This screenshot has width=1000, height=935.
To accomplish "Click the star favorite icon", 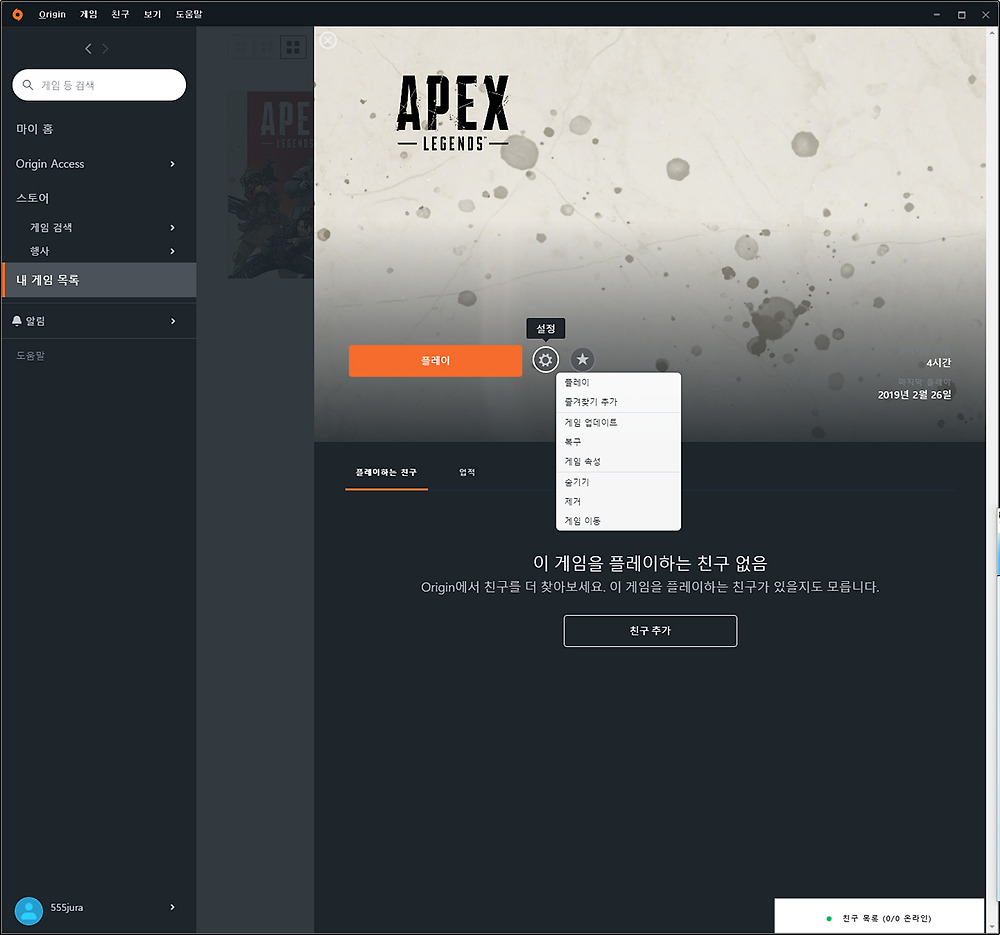I will pyautogui.click(x=582, y=360).
